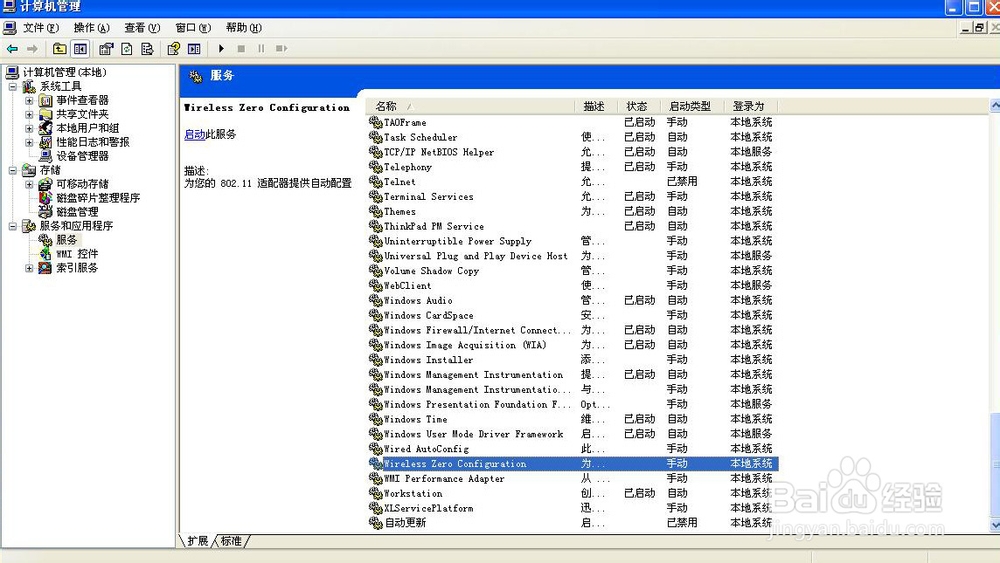Image resolution: width=1000 pixels, height=563 pixels.
Task: Click the Back arrow toolbar icon
Action: click(x=12, y=48)
